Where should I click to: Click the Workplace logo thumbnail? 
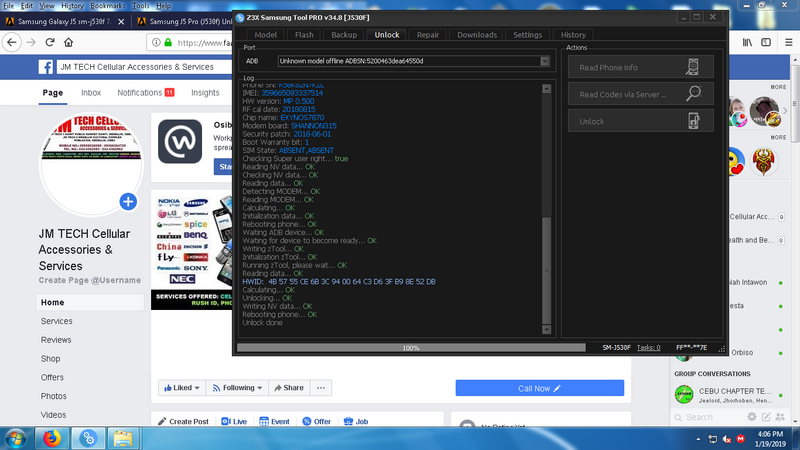click(x=180, y=141)
